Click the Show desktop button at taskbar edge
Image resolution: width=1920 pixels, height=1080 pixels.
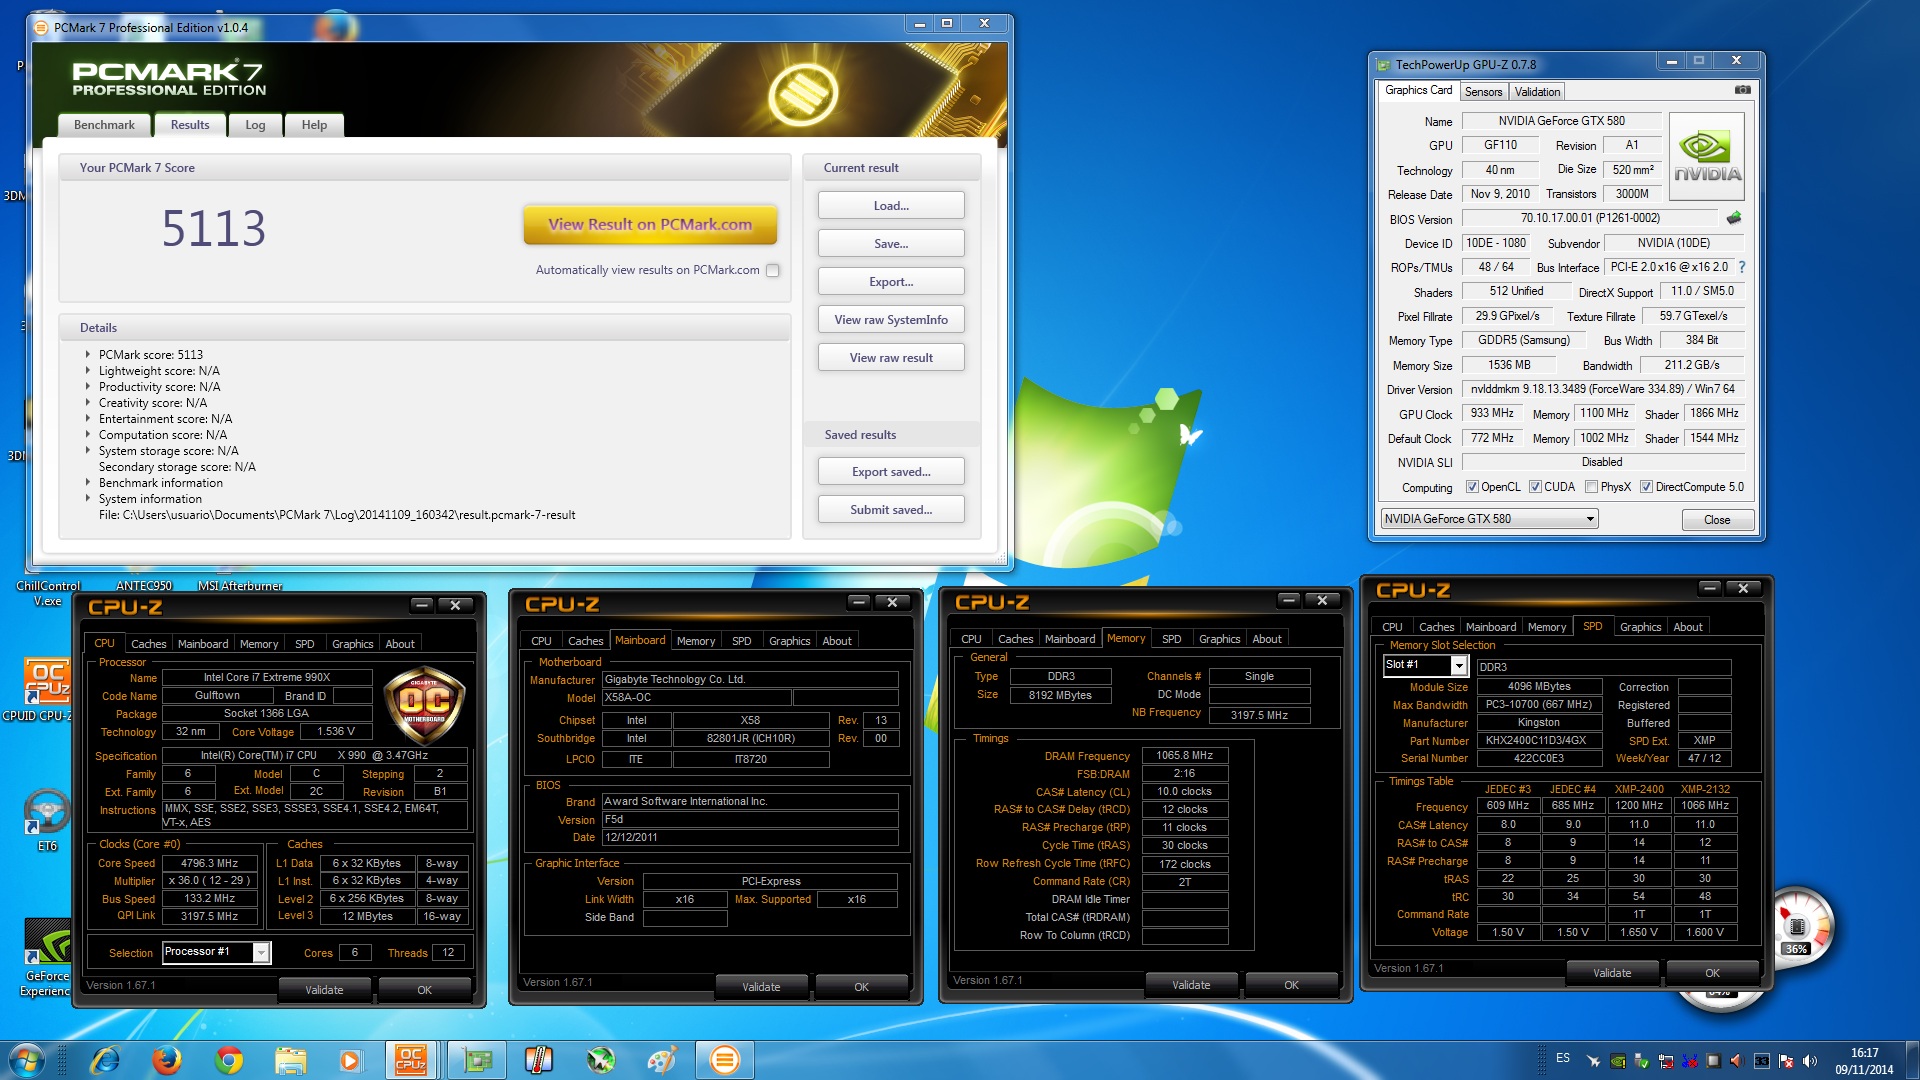click(x=1912, y=1060)
